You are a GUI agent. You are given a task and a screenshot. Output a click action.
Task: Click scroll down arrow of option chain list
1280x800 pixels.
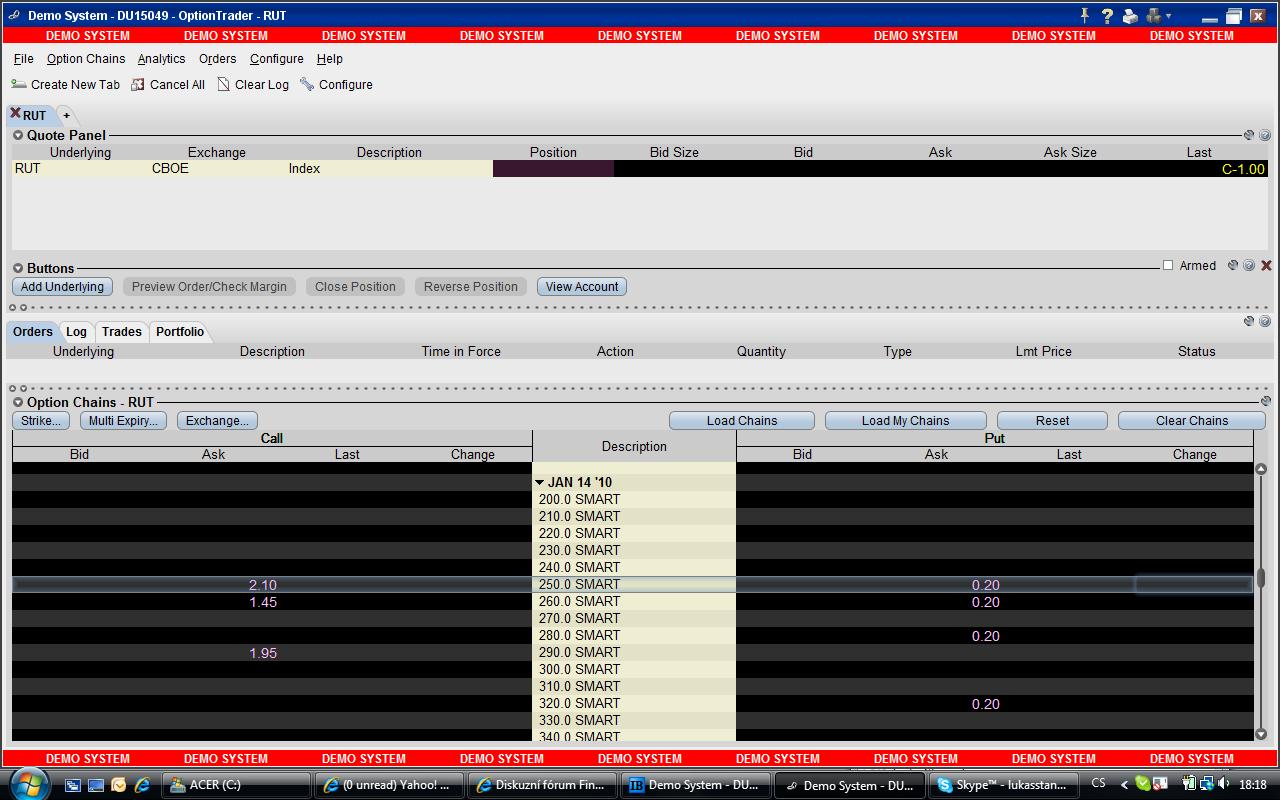click(1261, 734)
